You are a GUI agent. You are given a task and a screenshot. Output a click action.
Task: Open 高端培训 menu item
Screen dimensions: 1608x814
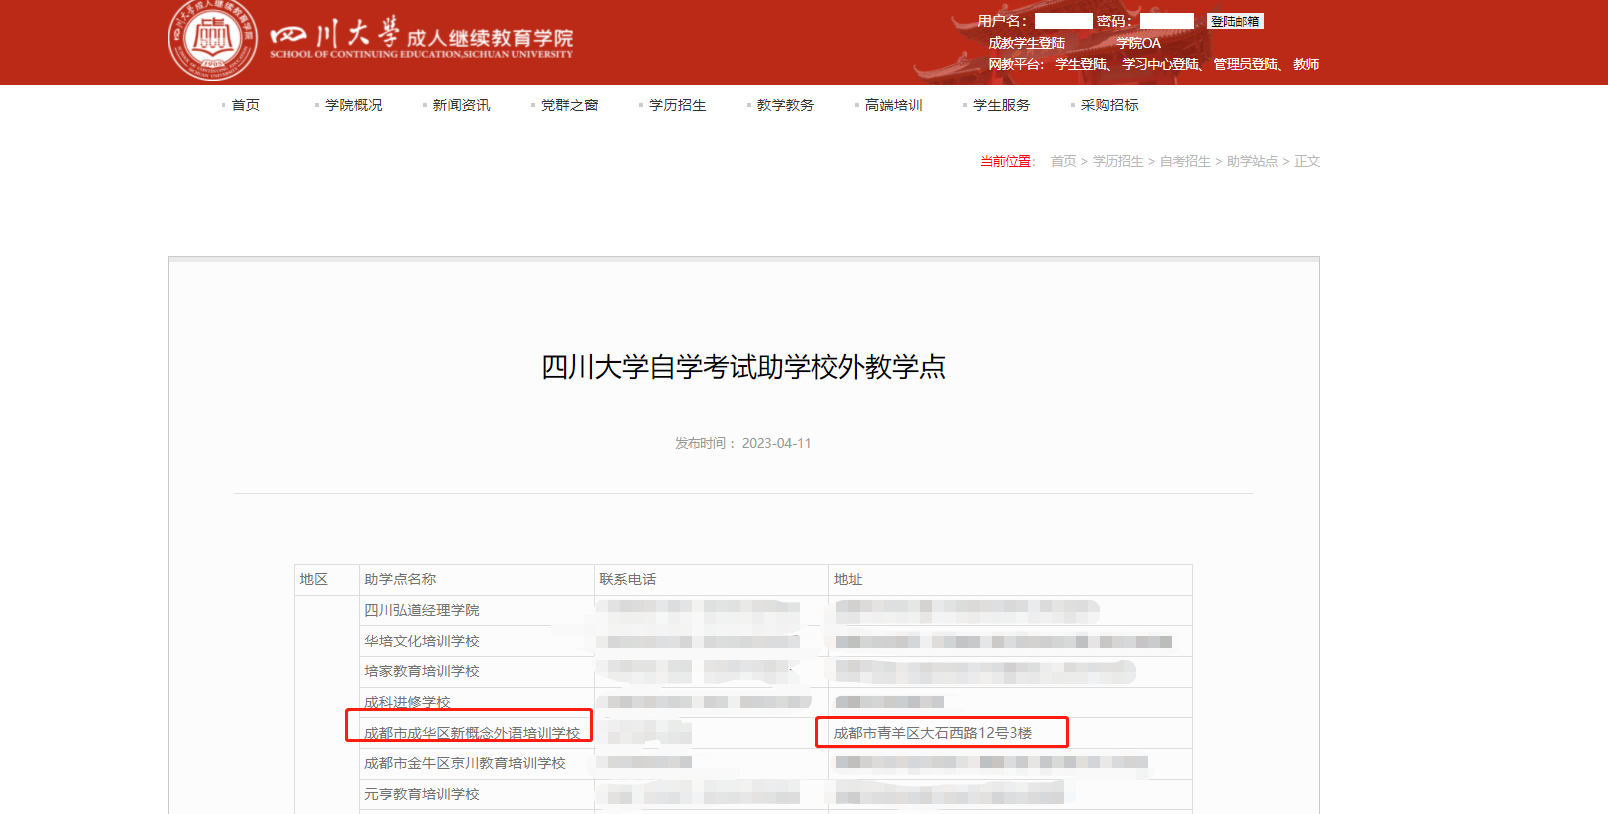(x=893, y=105)
